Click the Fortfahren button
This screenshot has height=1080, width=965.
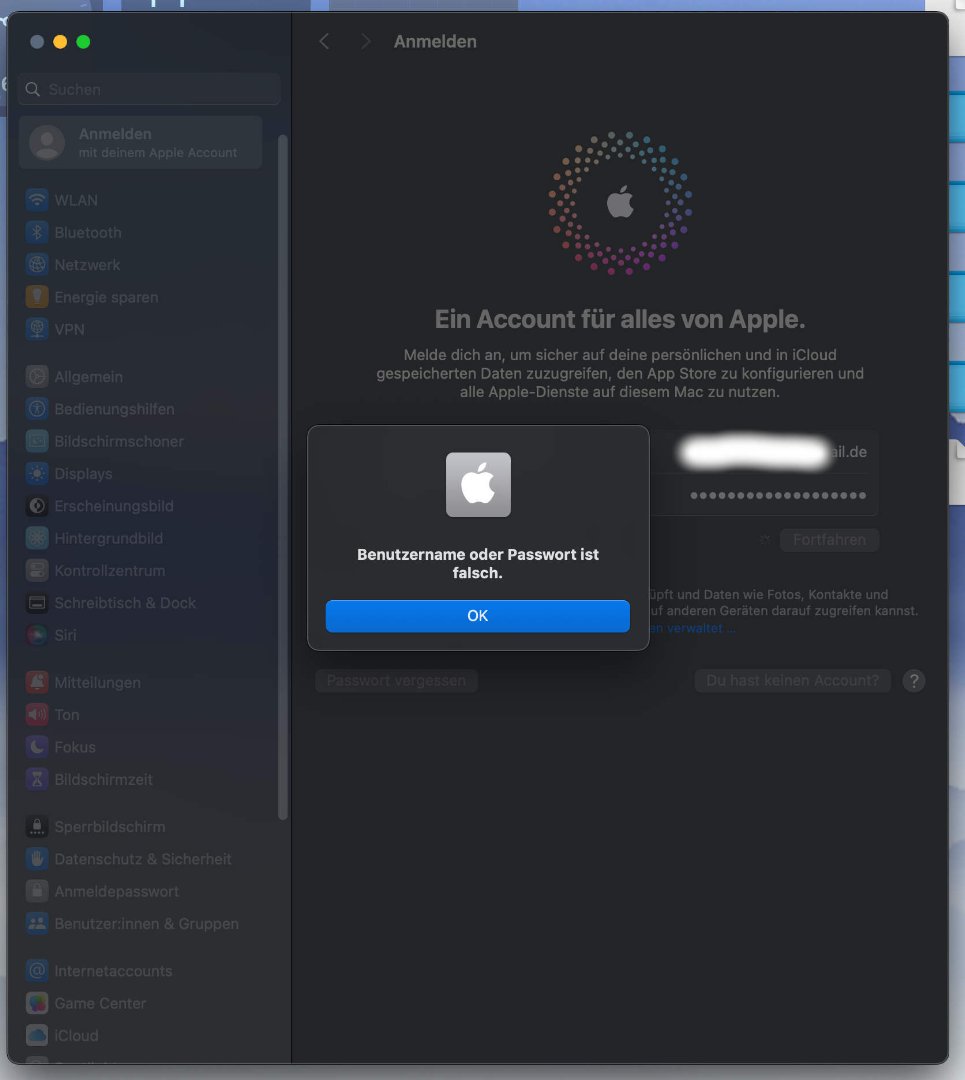point(829,540)
